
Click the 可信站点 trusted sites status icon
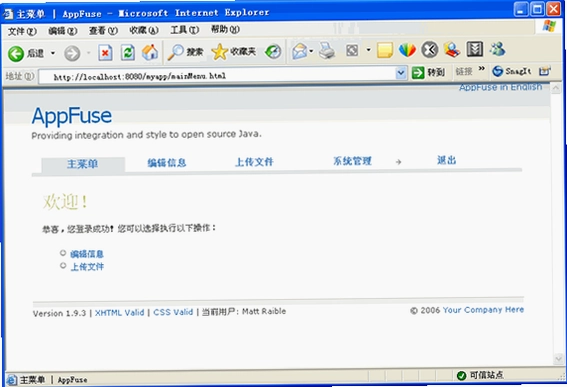coord(461,376)
